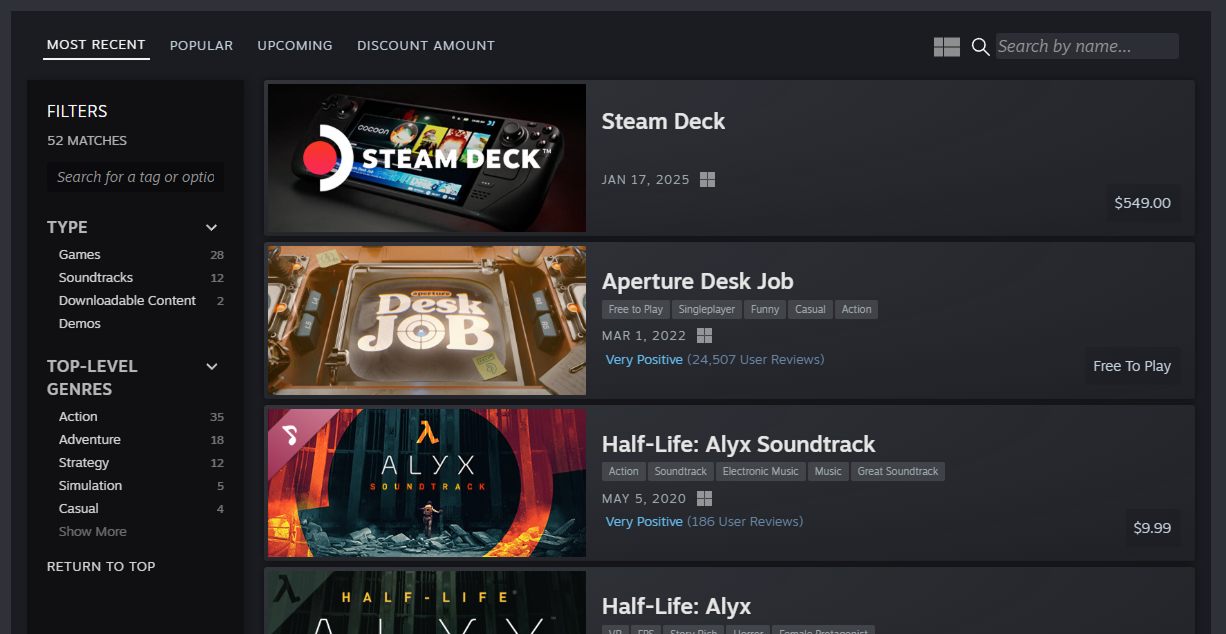Open the Aperture Desk Job title
The image size is (1226, 634).
697,282
